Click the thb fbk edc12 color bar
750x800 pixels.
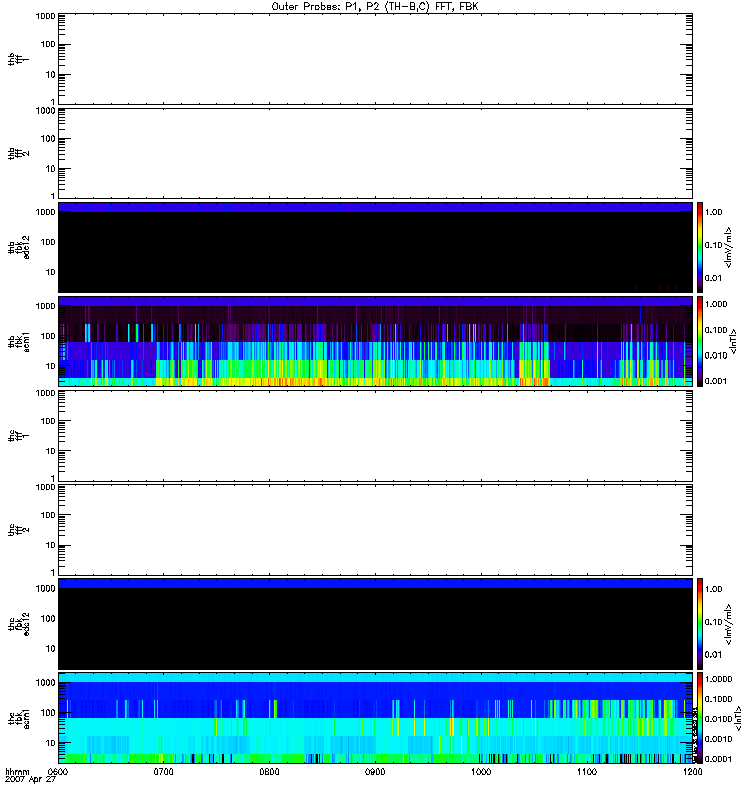pyautogui.click(x=700, y=247)
